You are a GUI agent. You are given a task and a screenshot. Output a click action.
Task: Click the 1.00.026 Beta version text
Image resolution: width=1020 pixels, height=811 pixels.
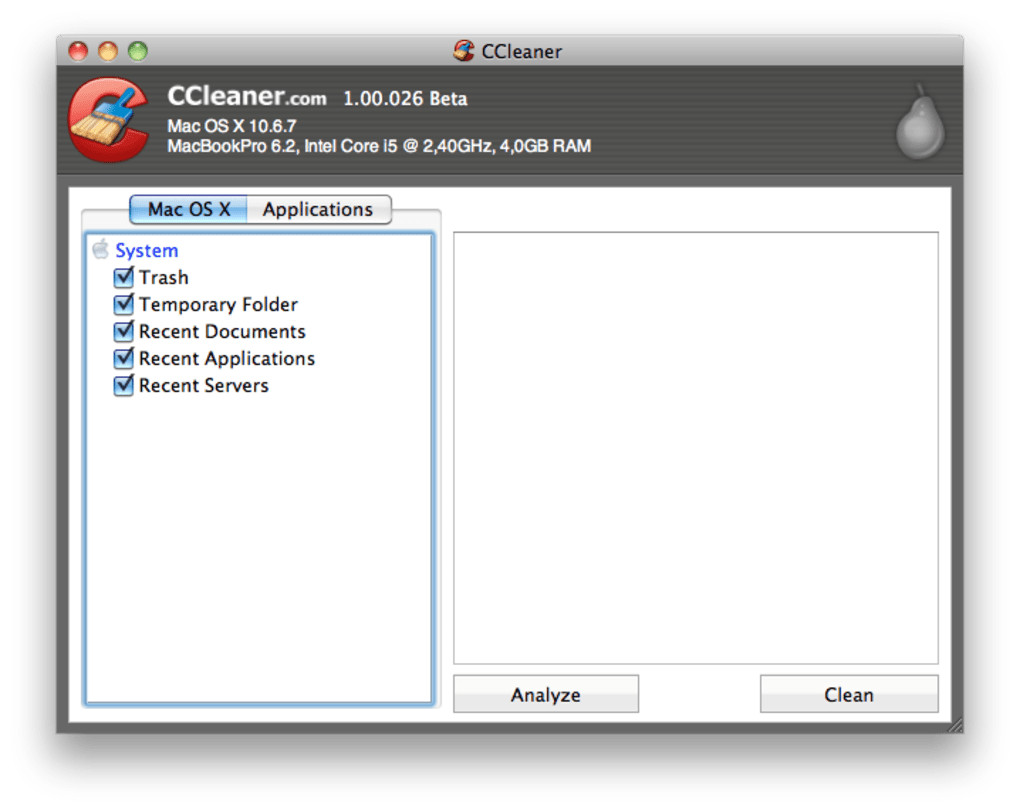pos(405,99)
